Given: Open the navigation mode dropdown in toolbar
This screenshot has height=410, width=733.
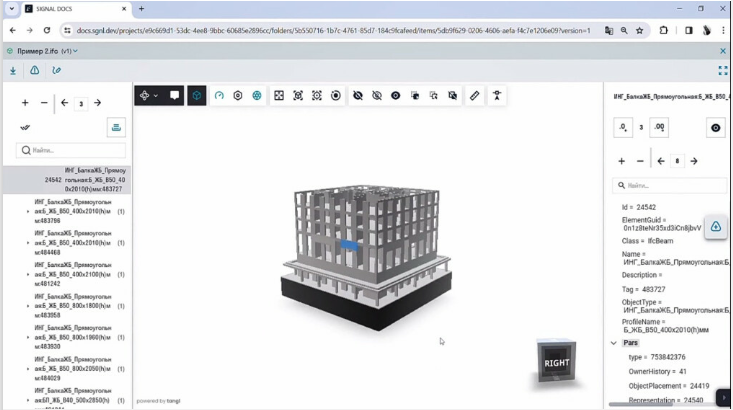Looking at the screenshot, I should coord(149,96).
